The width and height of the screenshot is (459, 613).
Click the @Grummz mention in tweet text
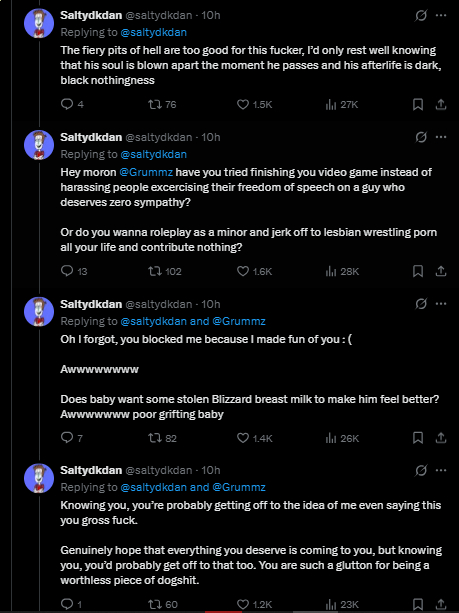click(146, 172)
